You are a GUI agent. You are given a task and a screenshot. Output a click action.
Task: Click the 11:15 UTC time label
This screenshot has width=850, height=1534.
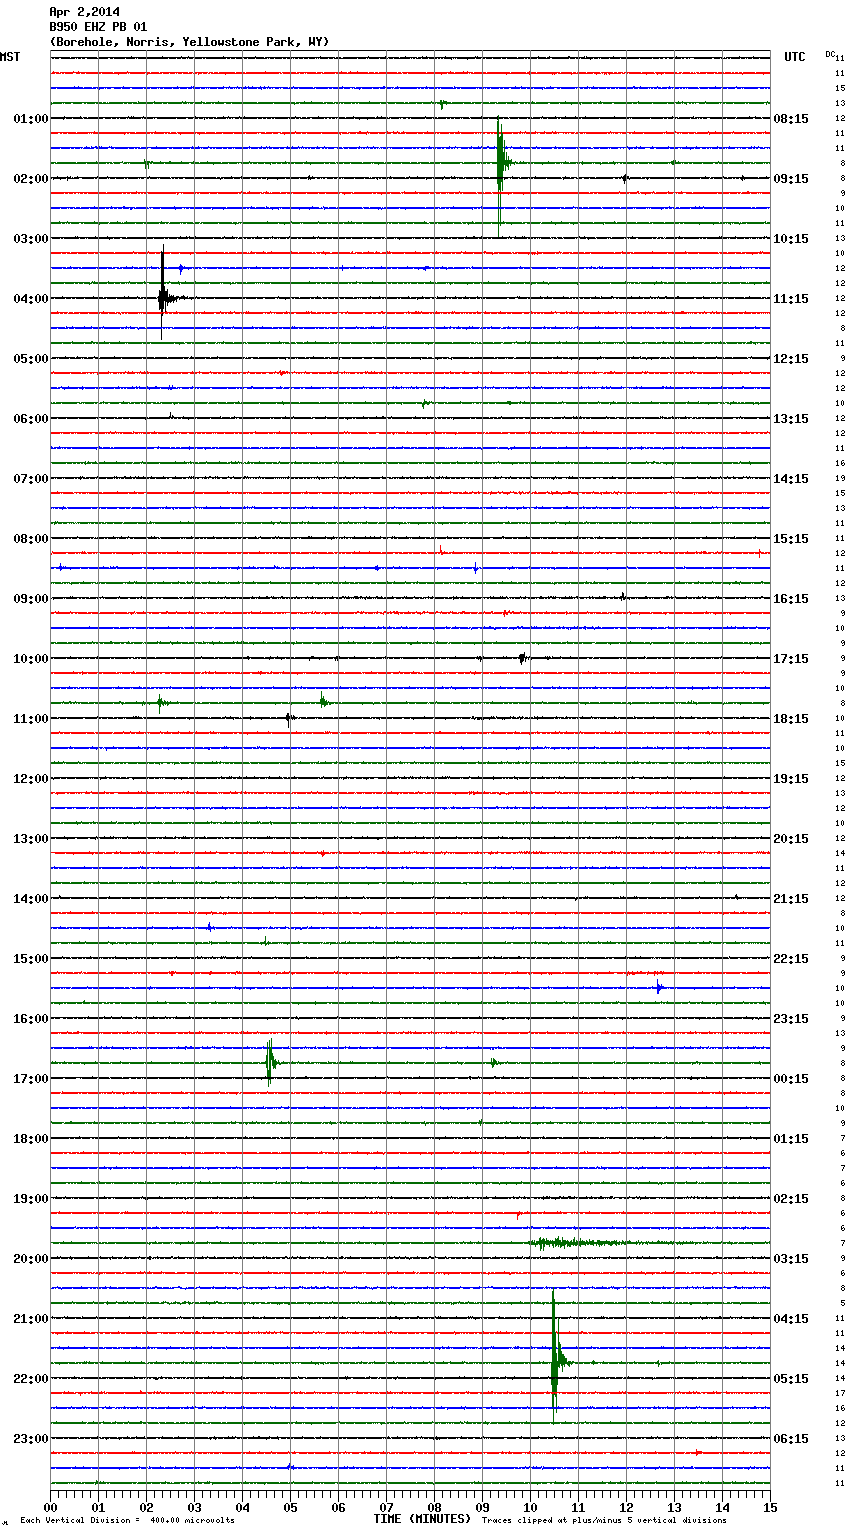tap(791, 299)
